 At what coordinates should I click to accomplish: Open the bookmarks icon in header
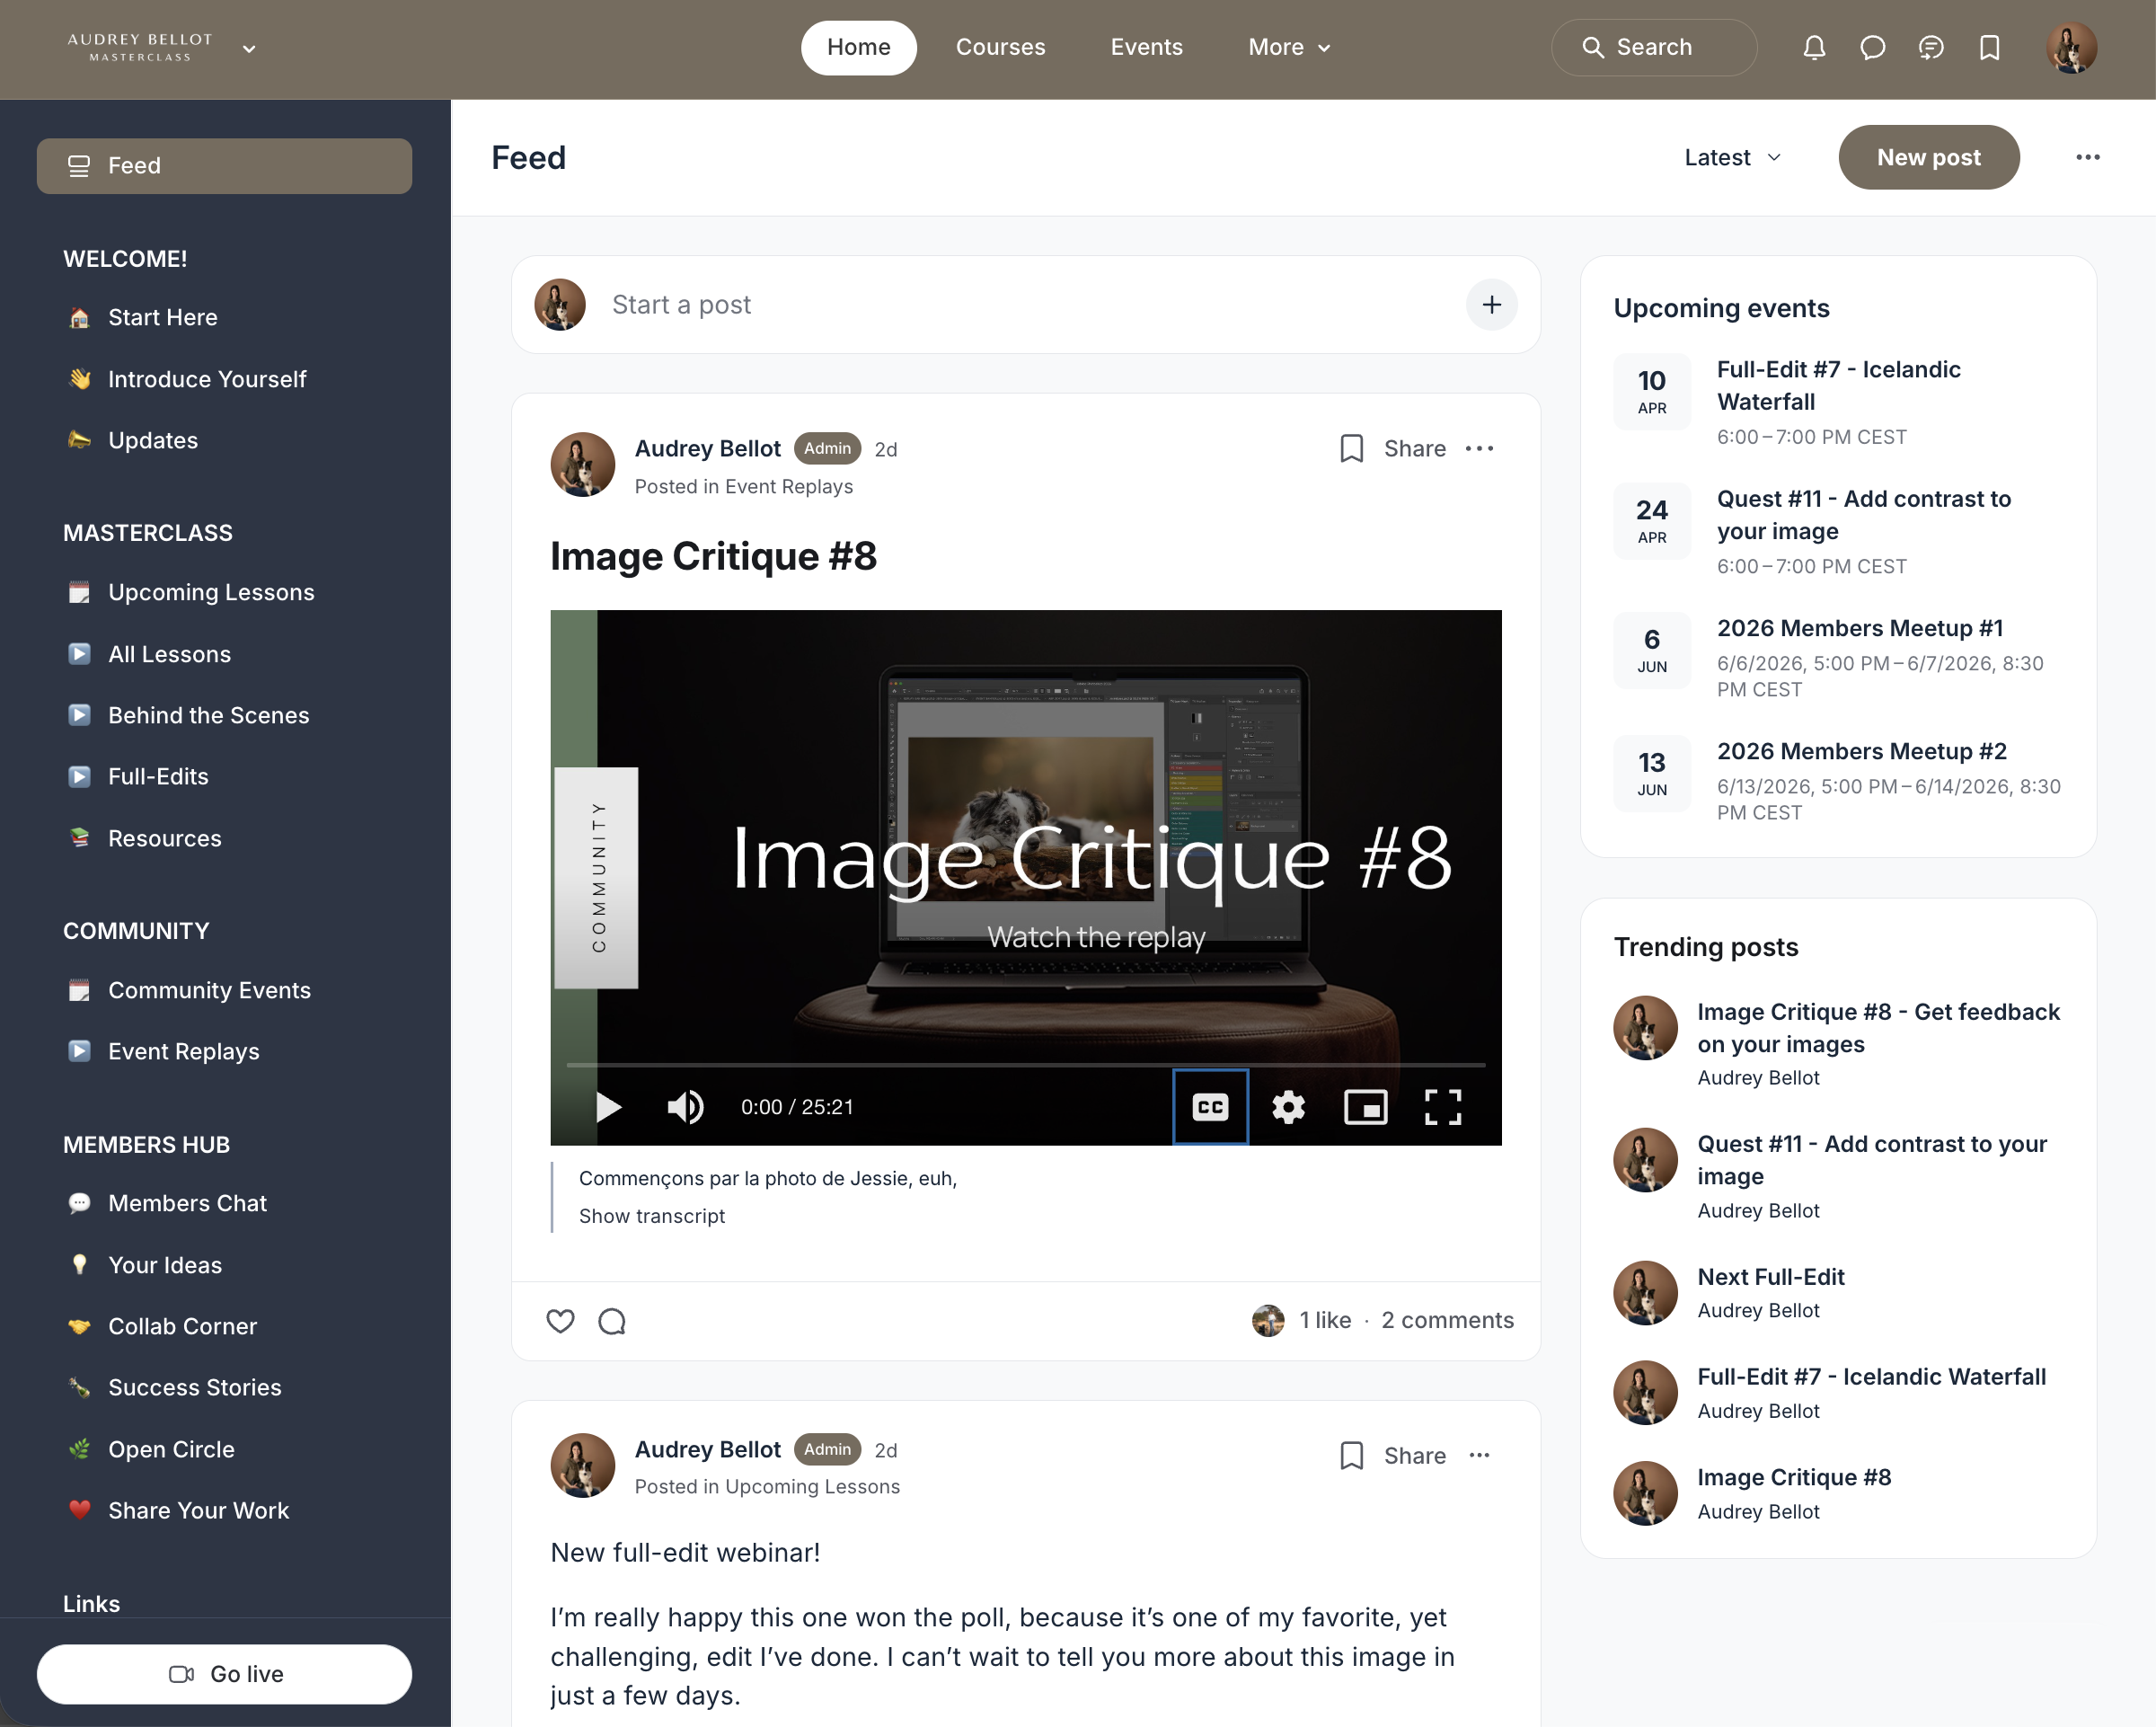click(x=1989, y=48)
